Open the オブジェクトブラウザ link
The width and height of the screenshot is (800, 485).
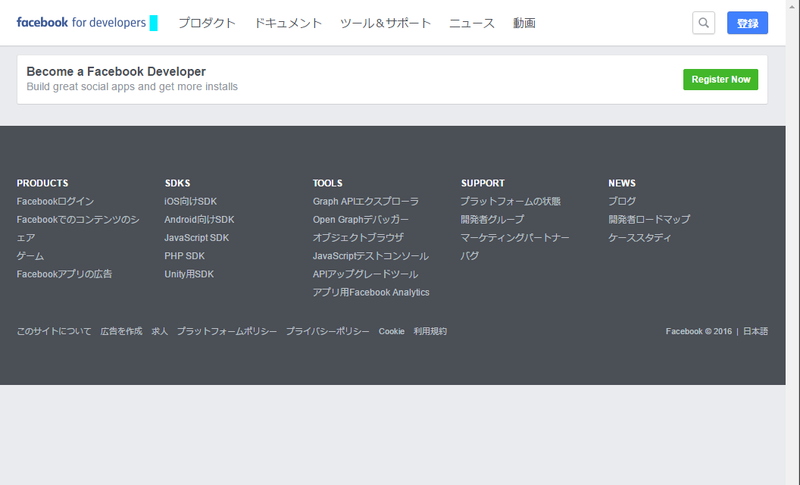click(x=358, y=238)
